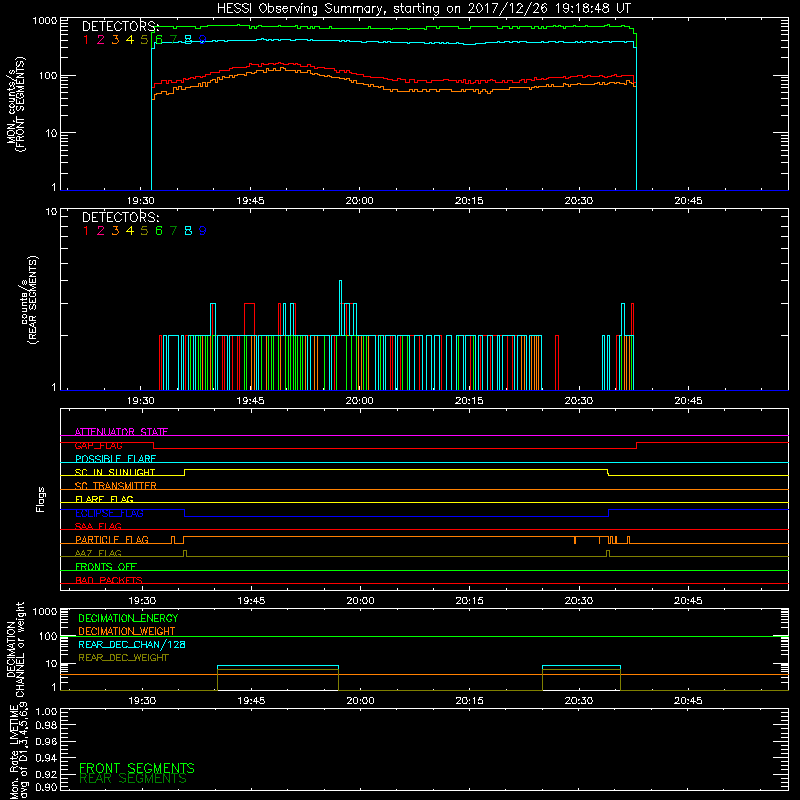The height and width of the screenshot is (800, 800).
Task: Select the DECIMATION_WEIGHT legend label
Action: [127, 631]
